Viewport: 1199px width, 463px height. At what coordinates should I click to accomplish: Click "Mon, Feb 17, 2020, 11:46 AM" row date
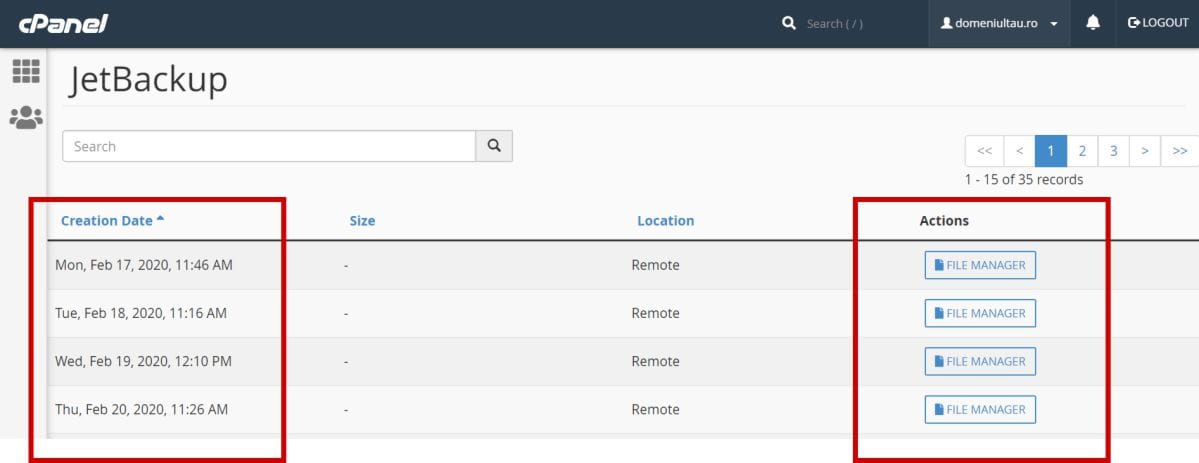coord(144,265)
